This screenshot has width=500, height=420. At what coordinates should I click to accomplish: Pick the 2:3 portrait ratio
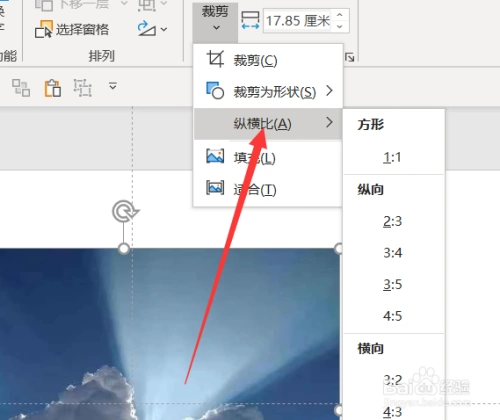click(393, 221)
